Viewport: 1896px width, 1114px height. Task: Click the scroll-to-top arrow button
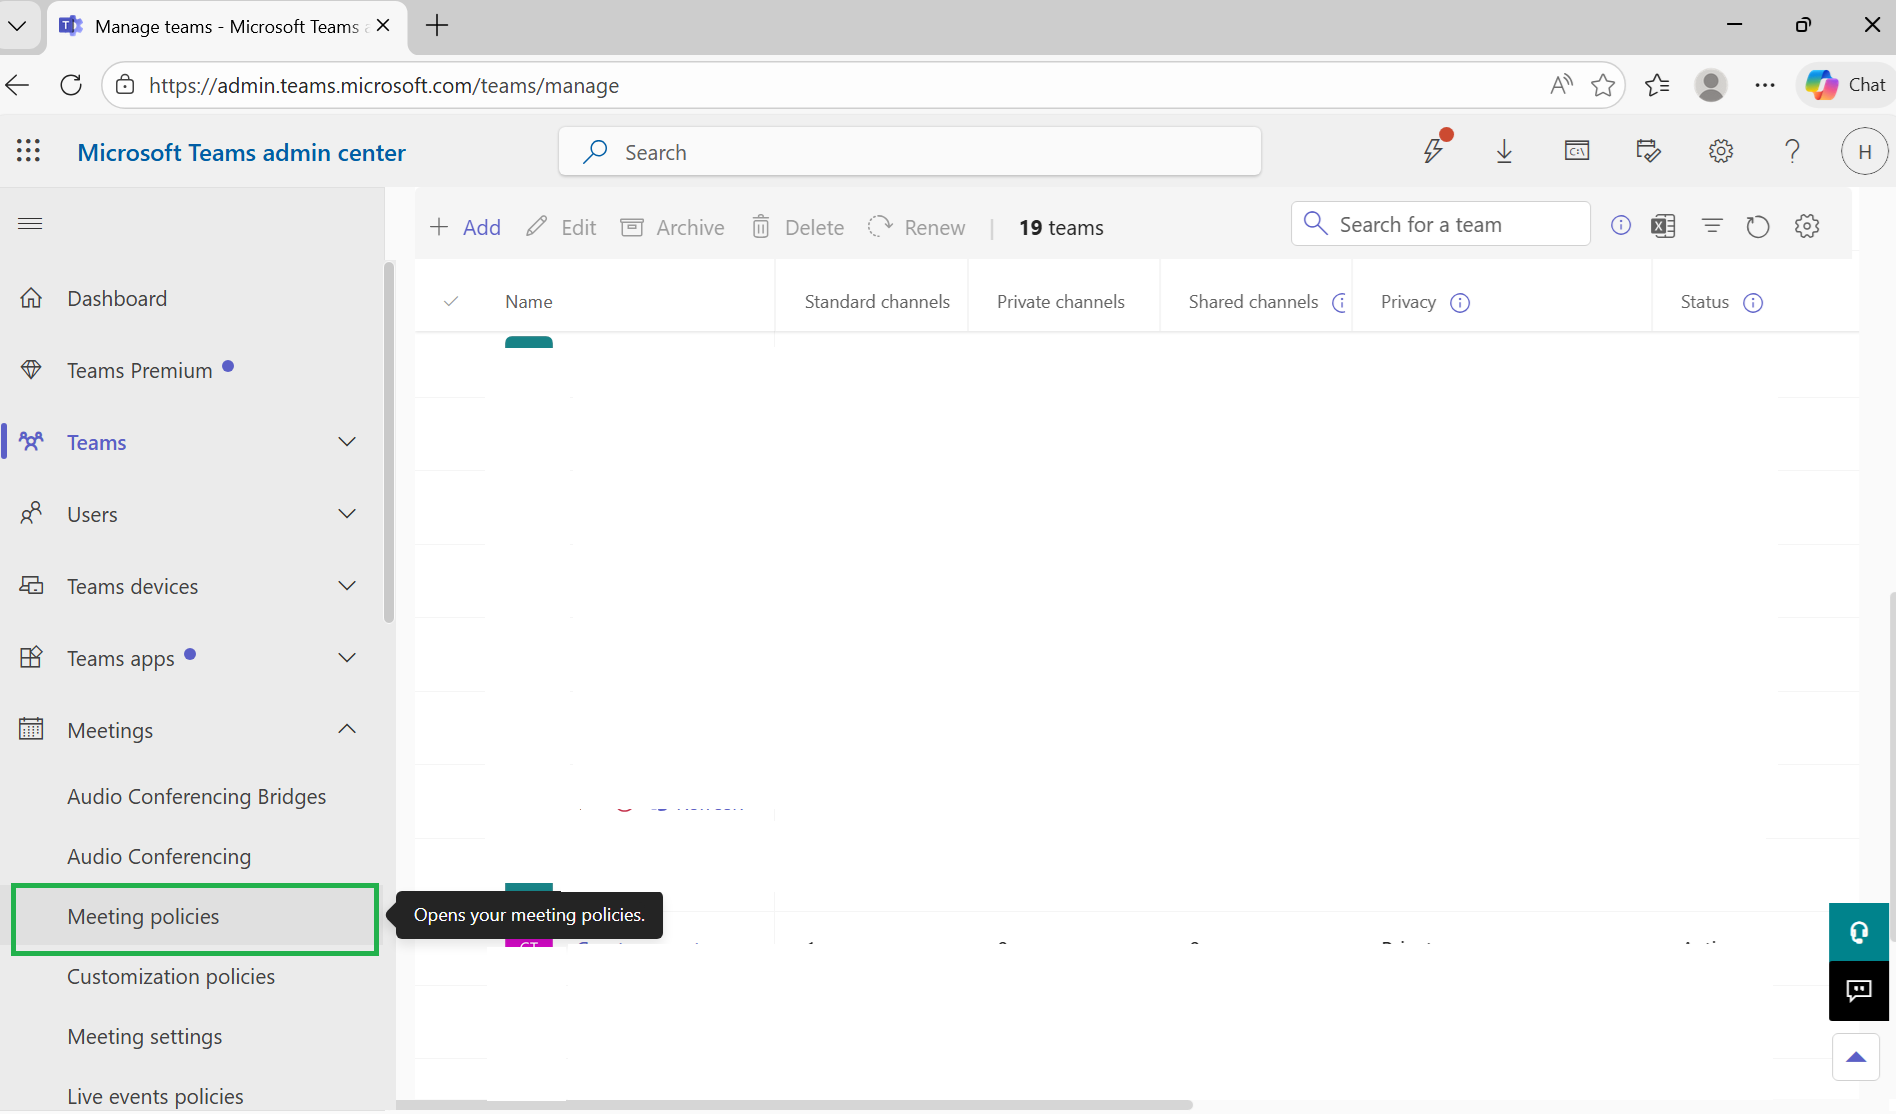(1856, 1057)
